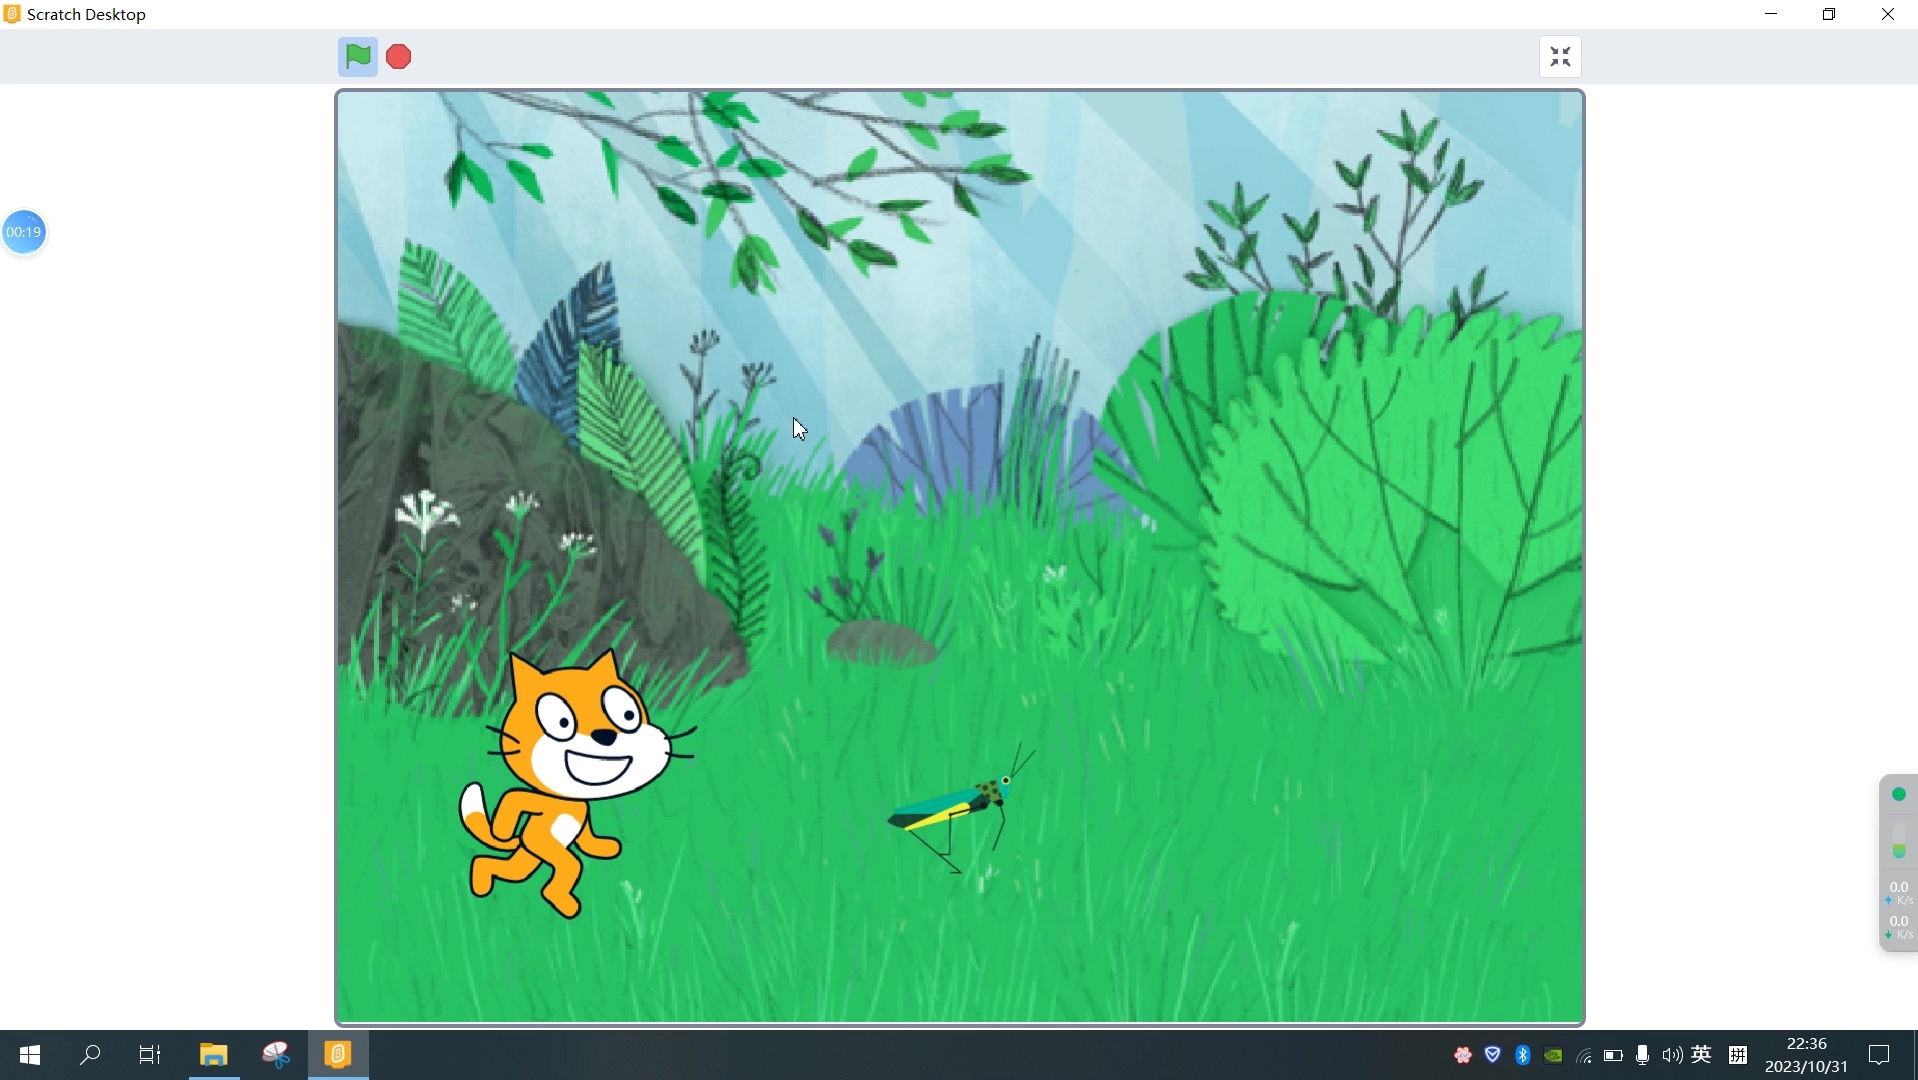Open File Explorer from the taskbar
The height and width of the screenshot is (1080, 1918).
click(213, 1056)
